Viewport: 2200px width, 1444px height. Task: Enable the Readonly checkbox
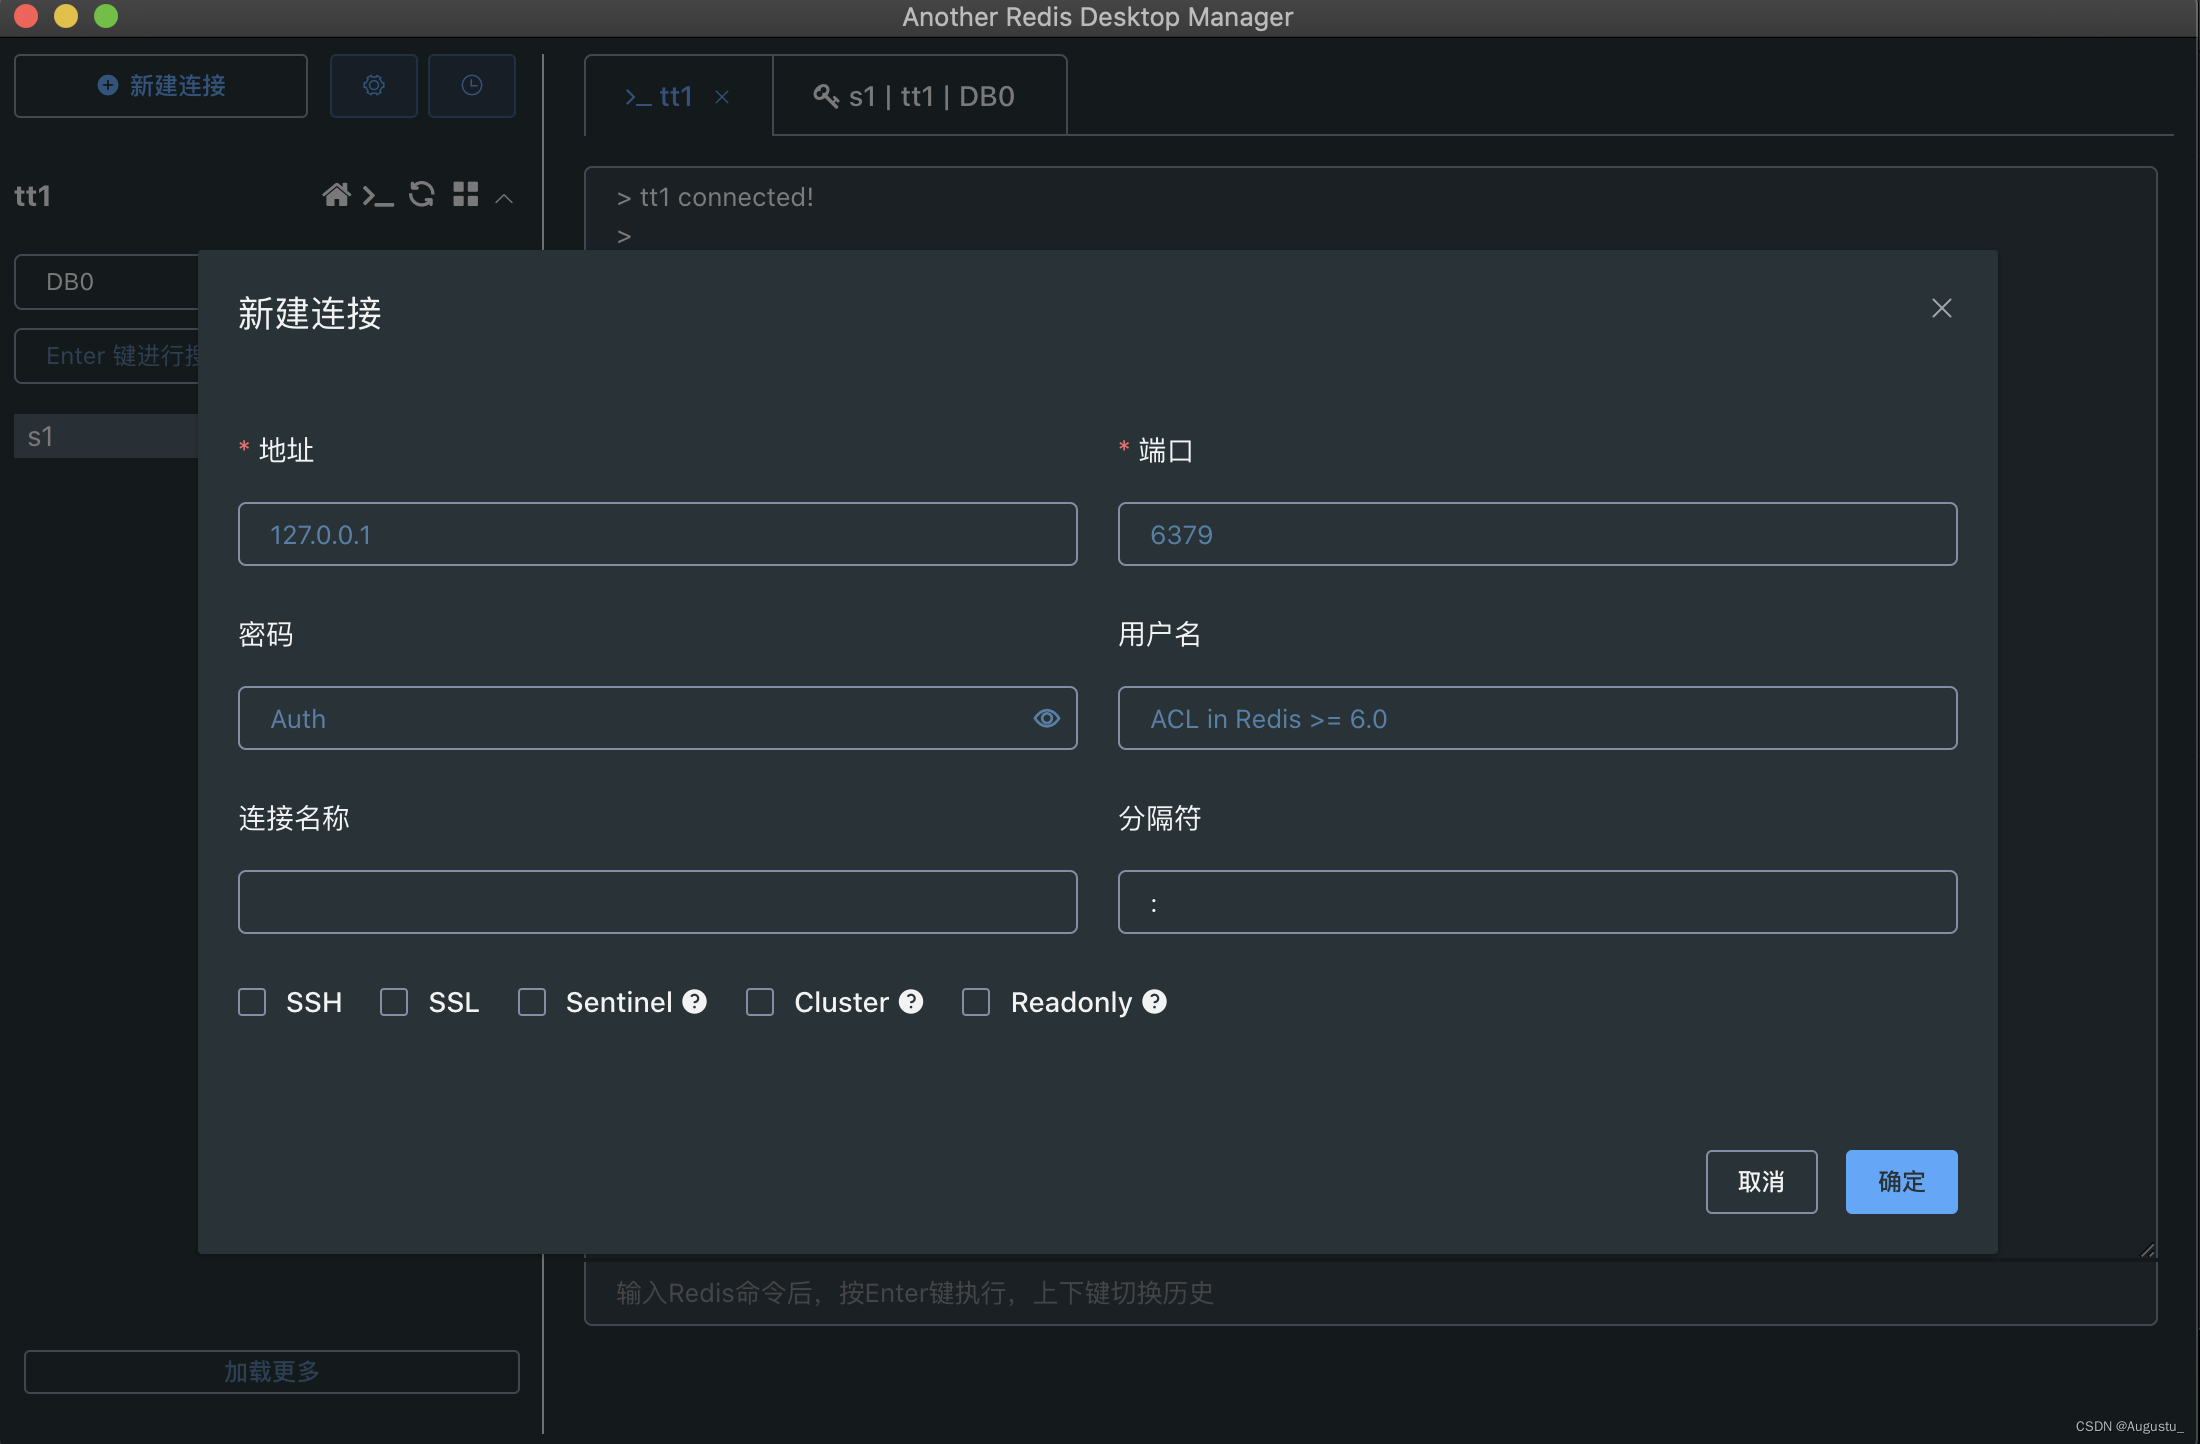[x=976, y=1002]
